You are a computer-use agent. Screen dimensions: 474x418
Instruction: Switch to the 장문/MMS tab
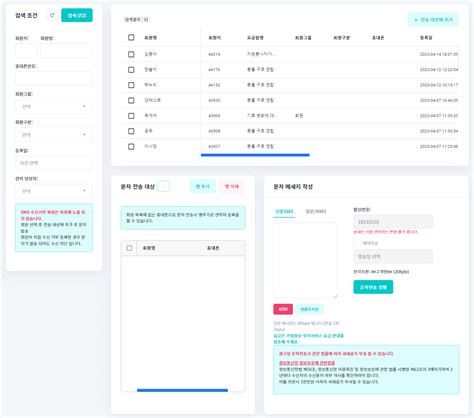tap(316, 211)
